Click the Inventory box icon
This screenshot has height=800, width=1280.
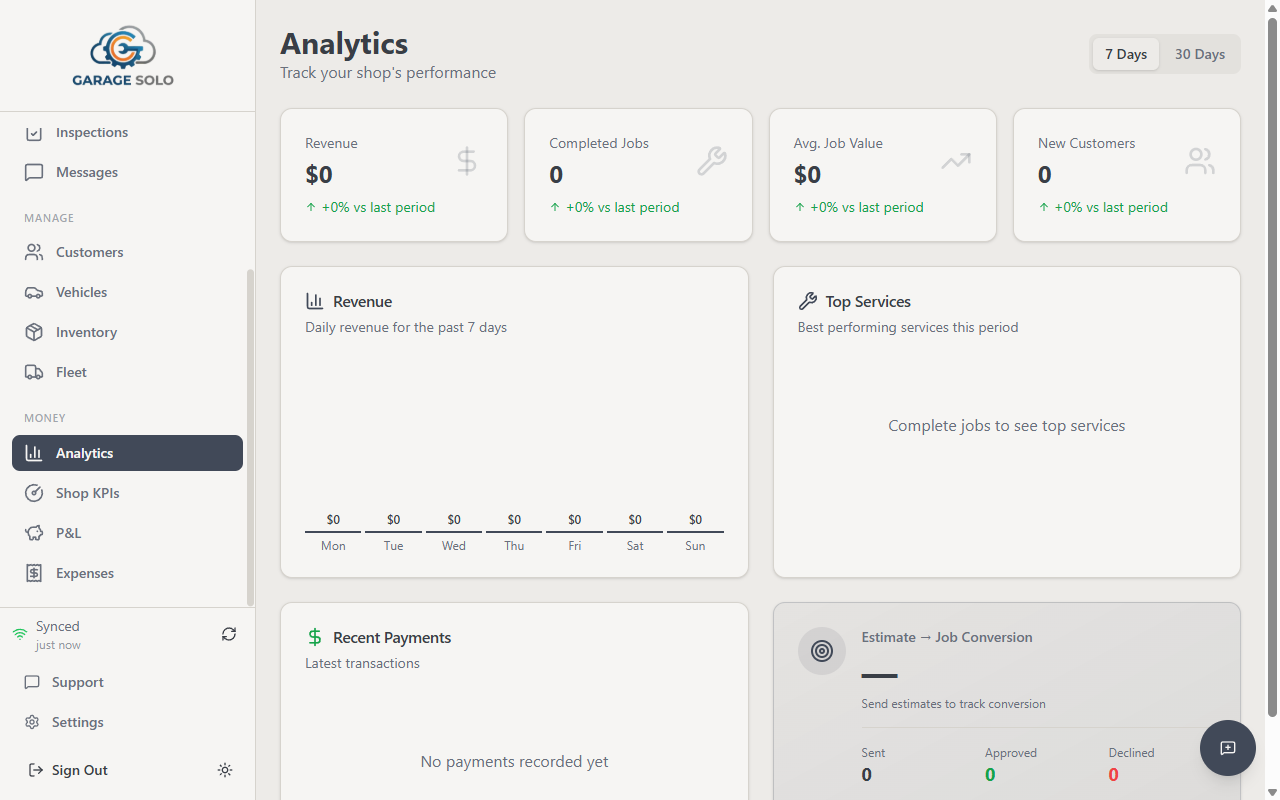coord(34,332)
